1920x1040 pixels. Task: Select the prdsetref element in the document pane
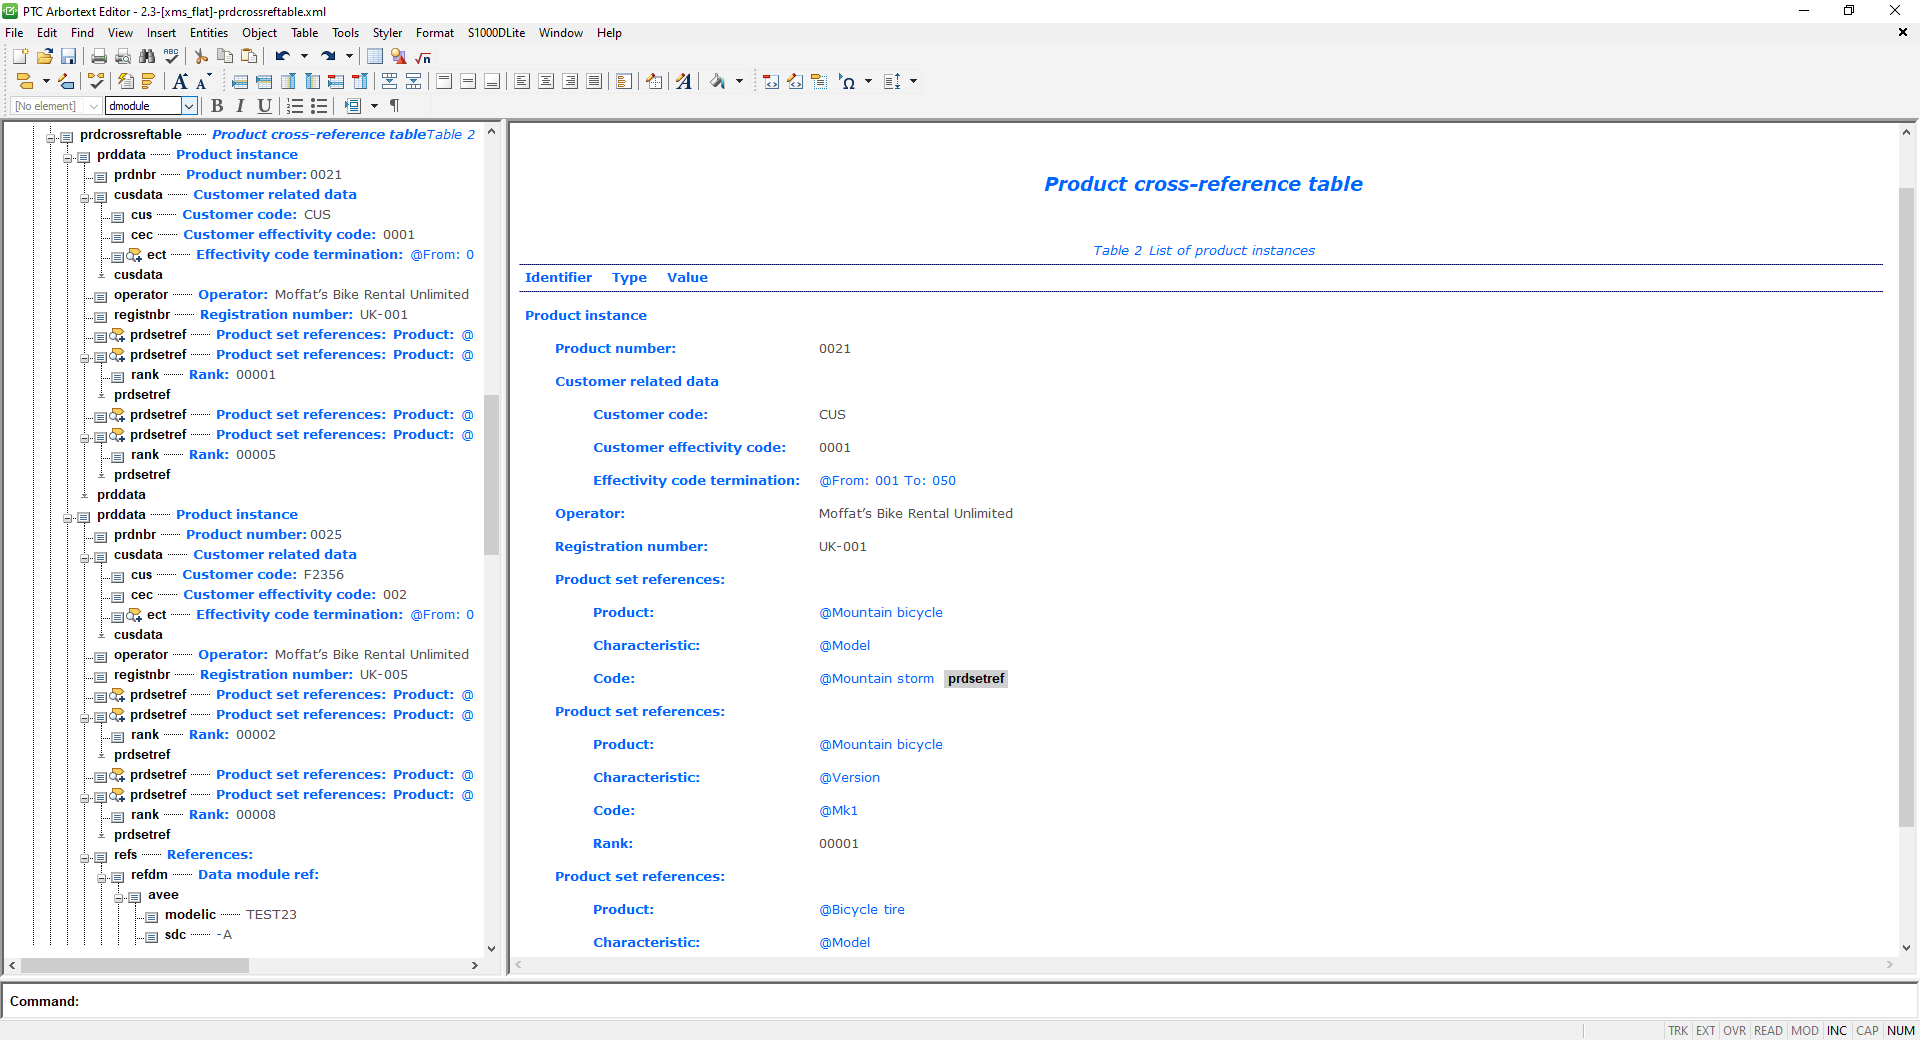coord(975,678)
